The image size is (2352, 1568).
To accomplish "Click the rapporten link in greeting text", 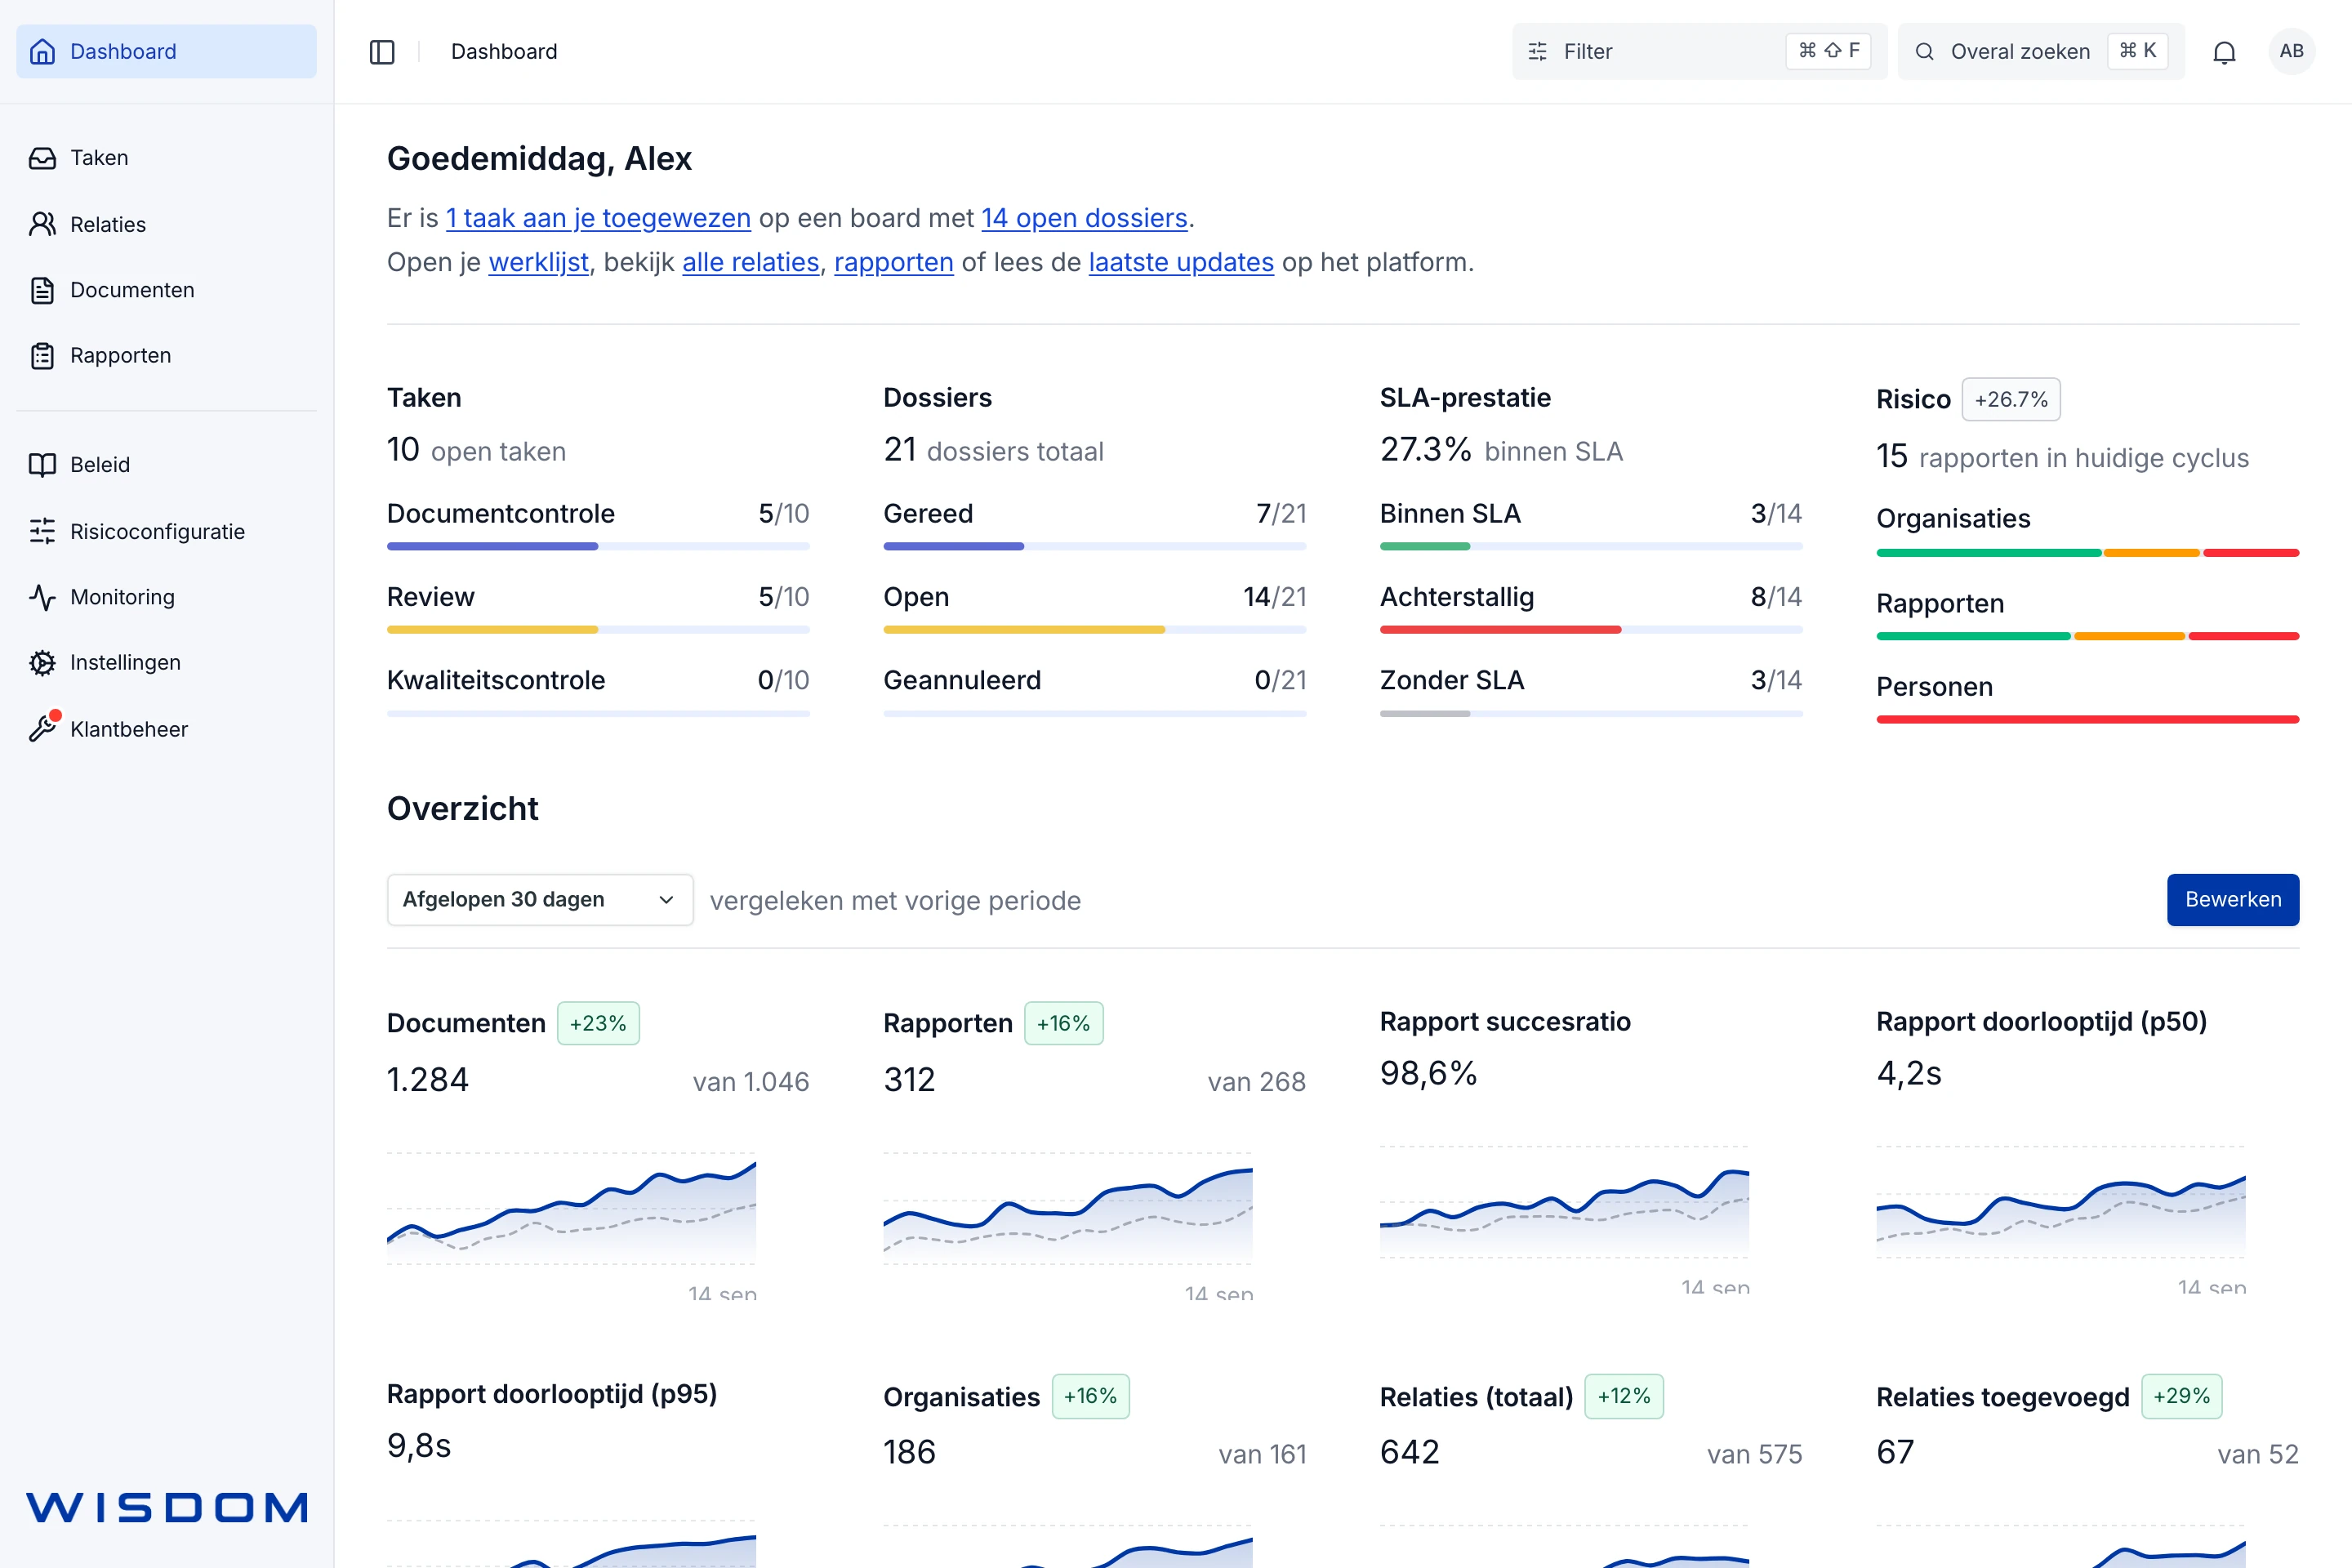I will click(894, 262).
